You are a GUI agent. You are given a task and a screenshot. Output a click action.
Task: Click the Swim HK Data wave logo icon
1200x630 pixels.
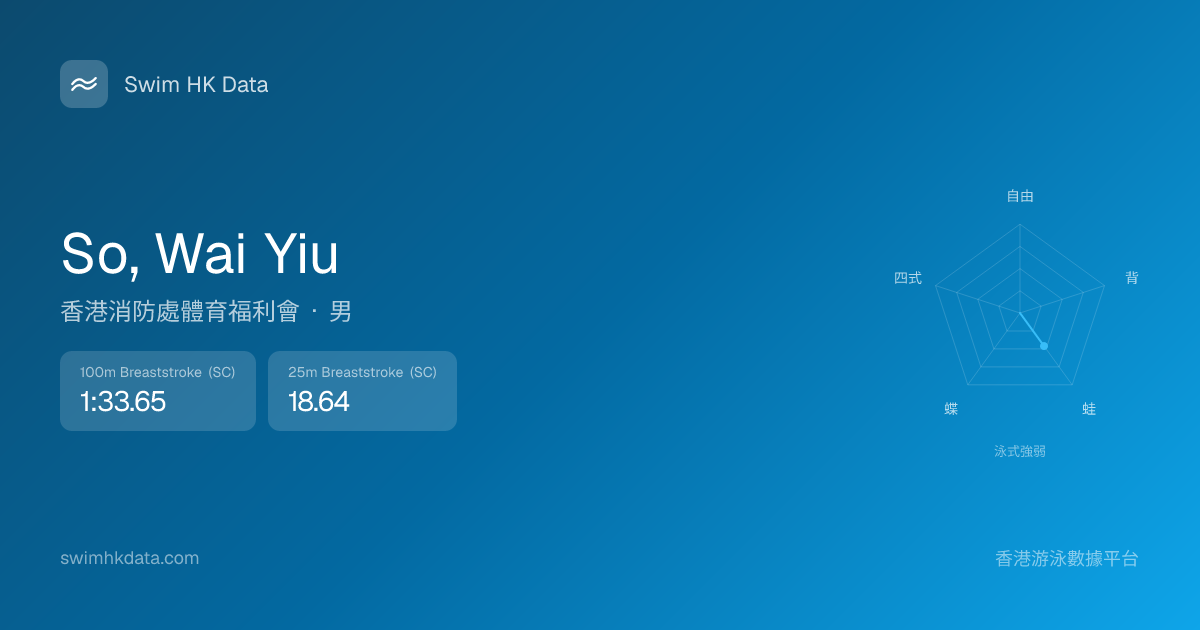(x=84, y=84)
